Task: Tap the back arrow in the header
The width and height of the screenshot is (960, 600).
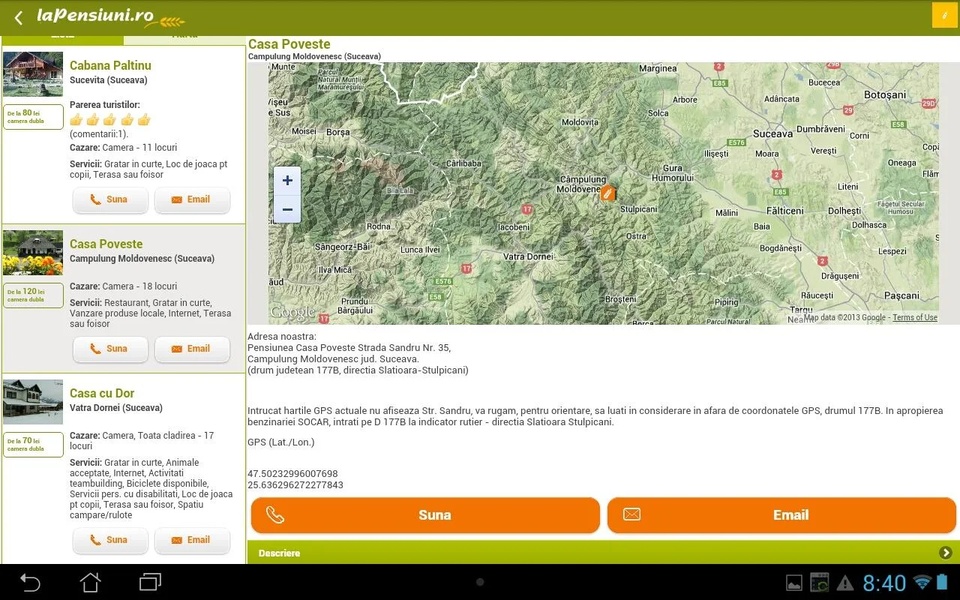Action: [18, 18]
